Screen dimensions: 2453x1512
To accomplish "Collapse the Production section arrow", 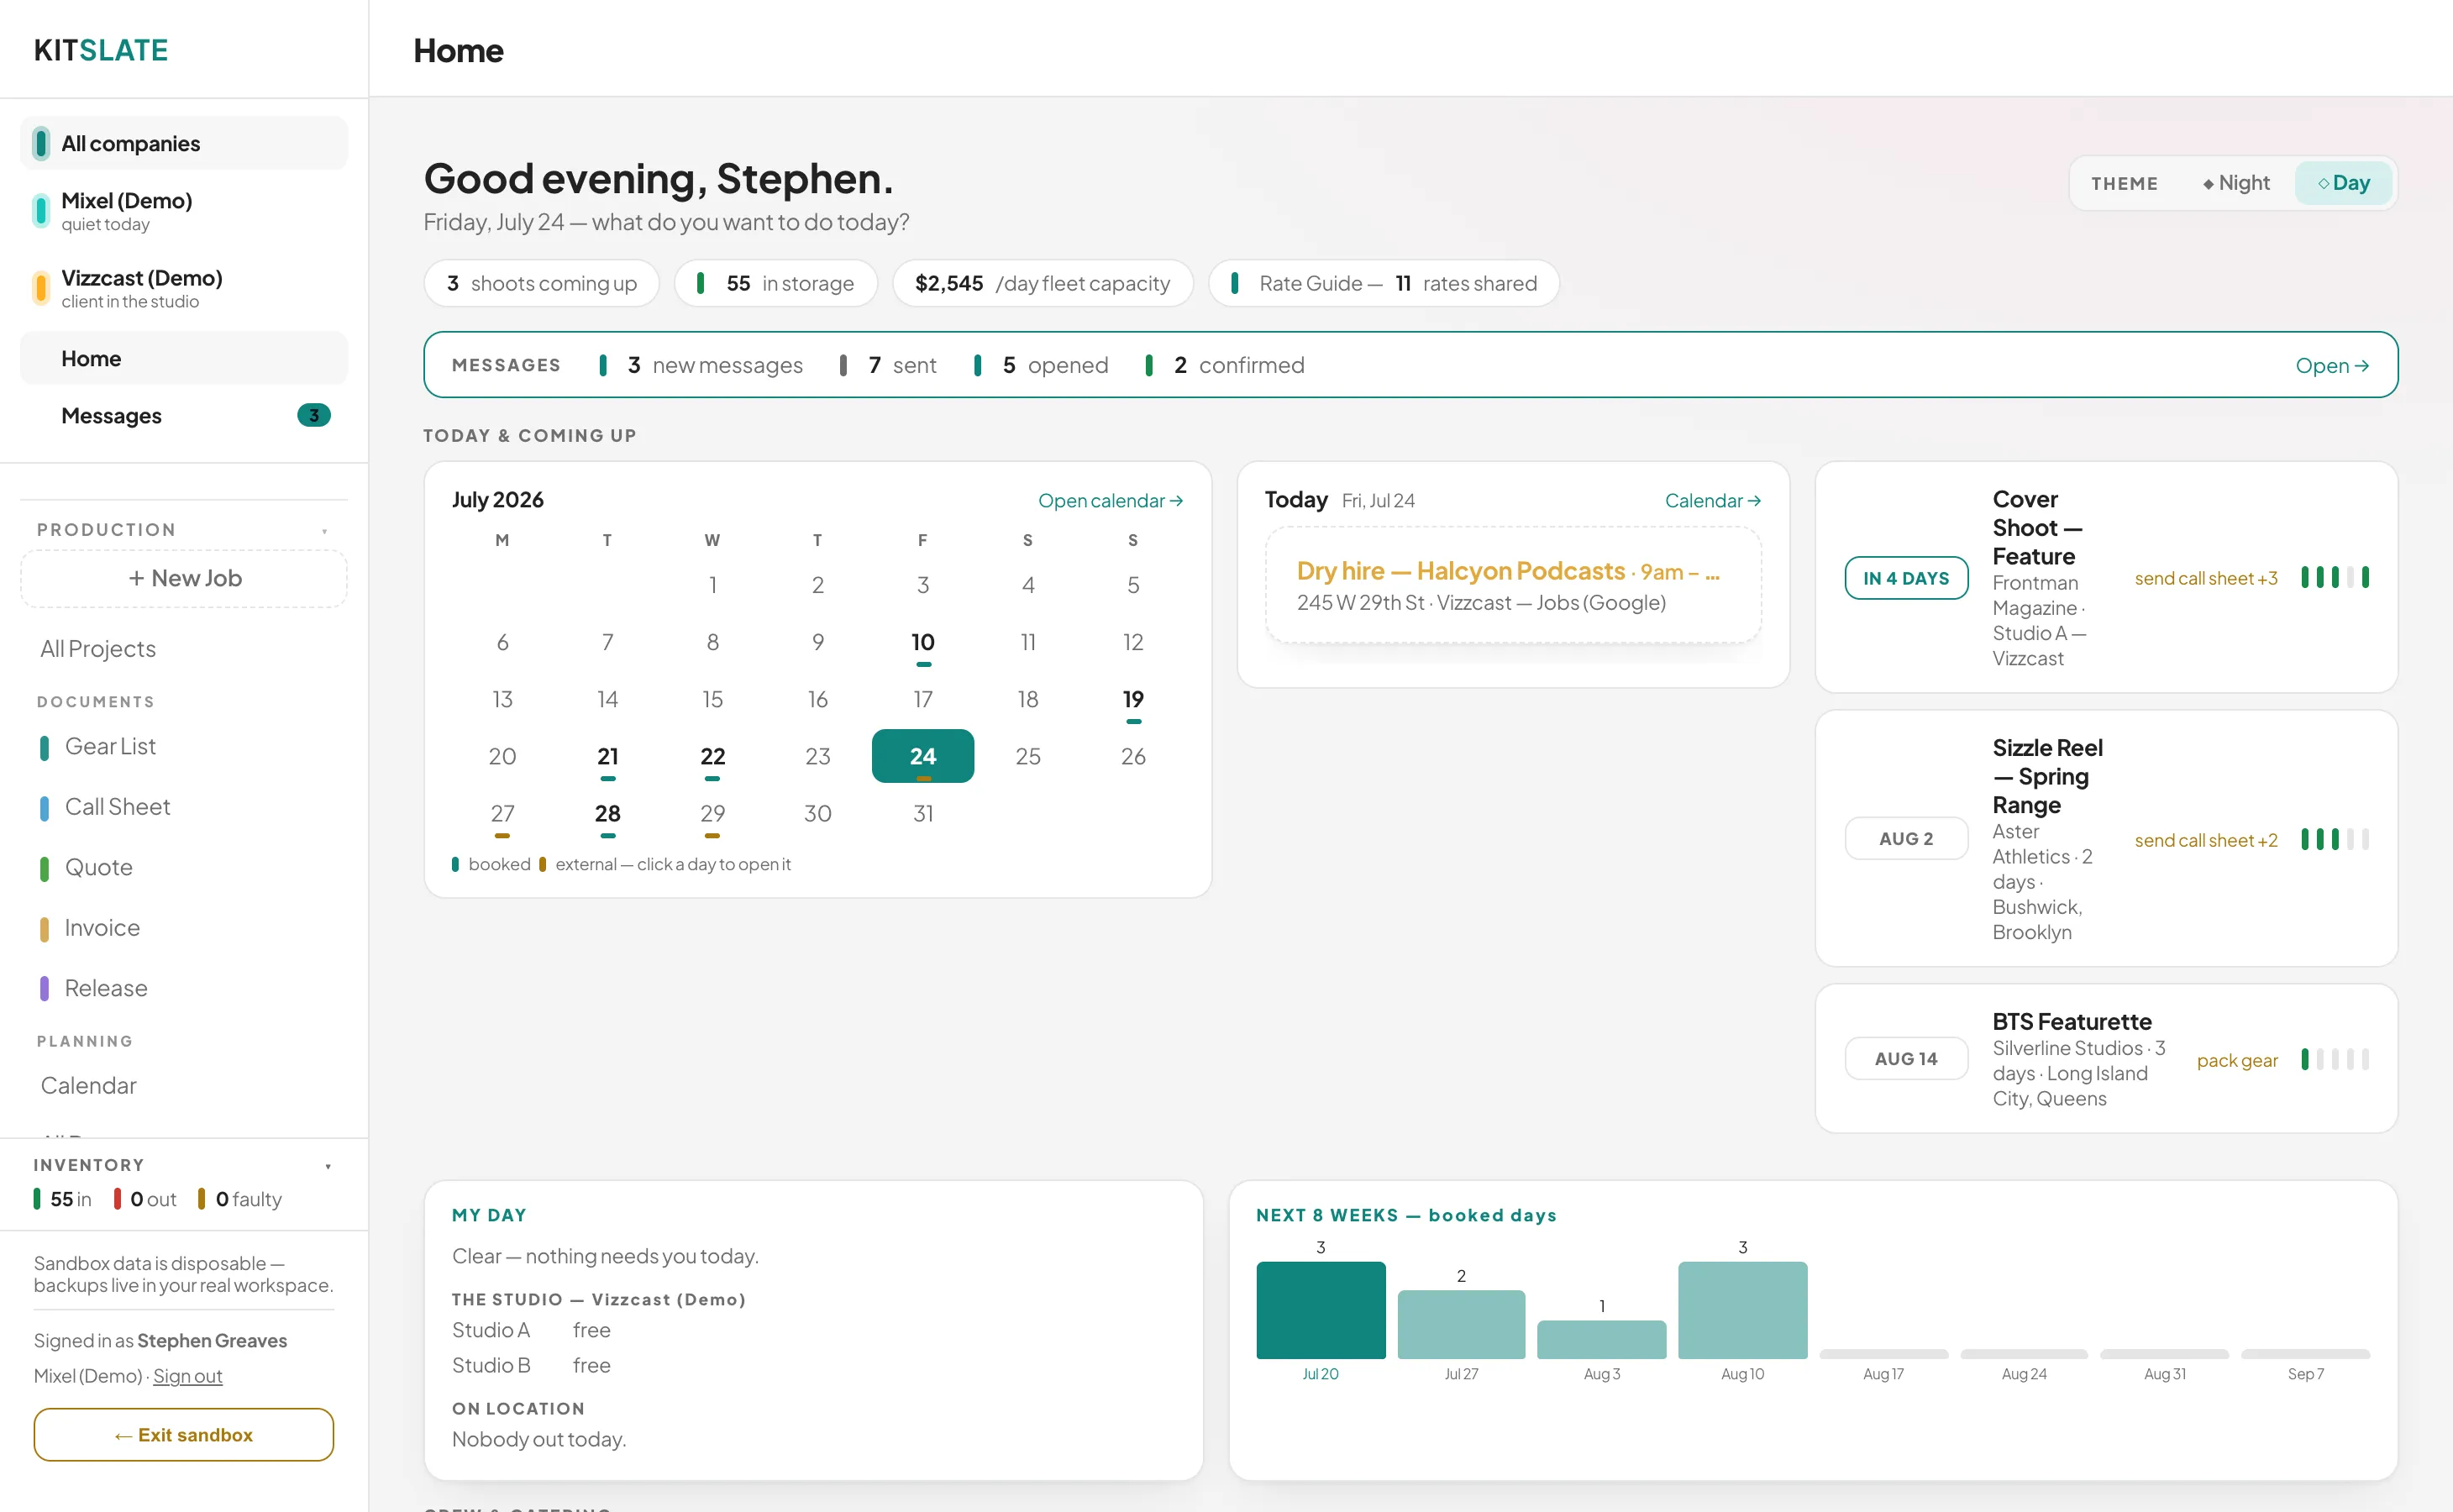I will tap(325, 531).
